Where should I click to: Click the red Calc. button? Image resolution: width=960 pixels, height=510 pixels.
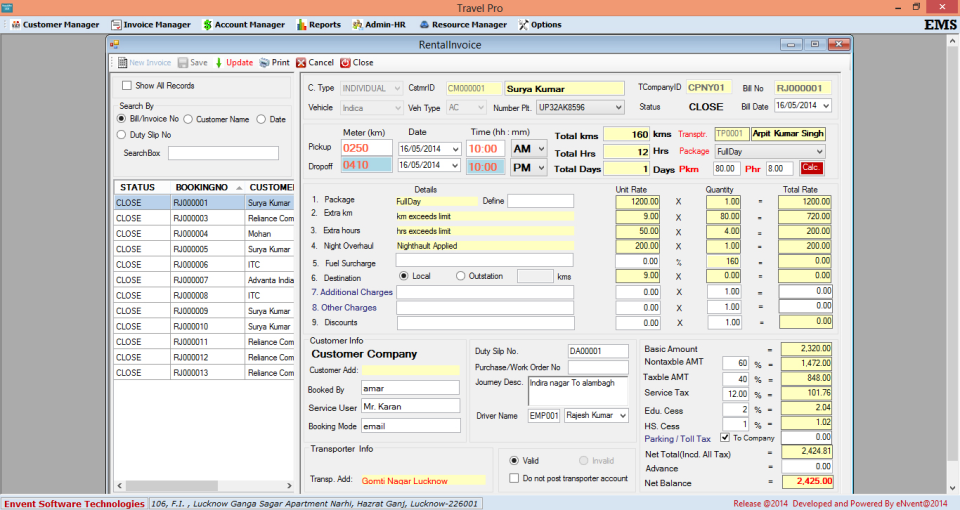[811, 168]
